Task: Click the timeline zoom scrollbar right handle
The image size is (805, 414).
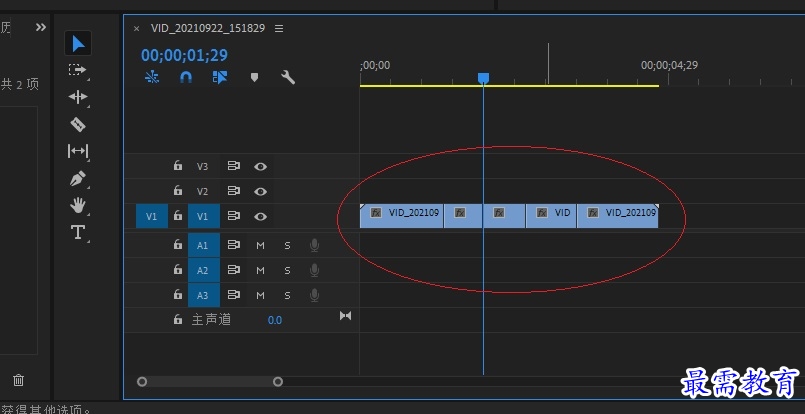Action: pyautogui.click(x=278, y=382)
